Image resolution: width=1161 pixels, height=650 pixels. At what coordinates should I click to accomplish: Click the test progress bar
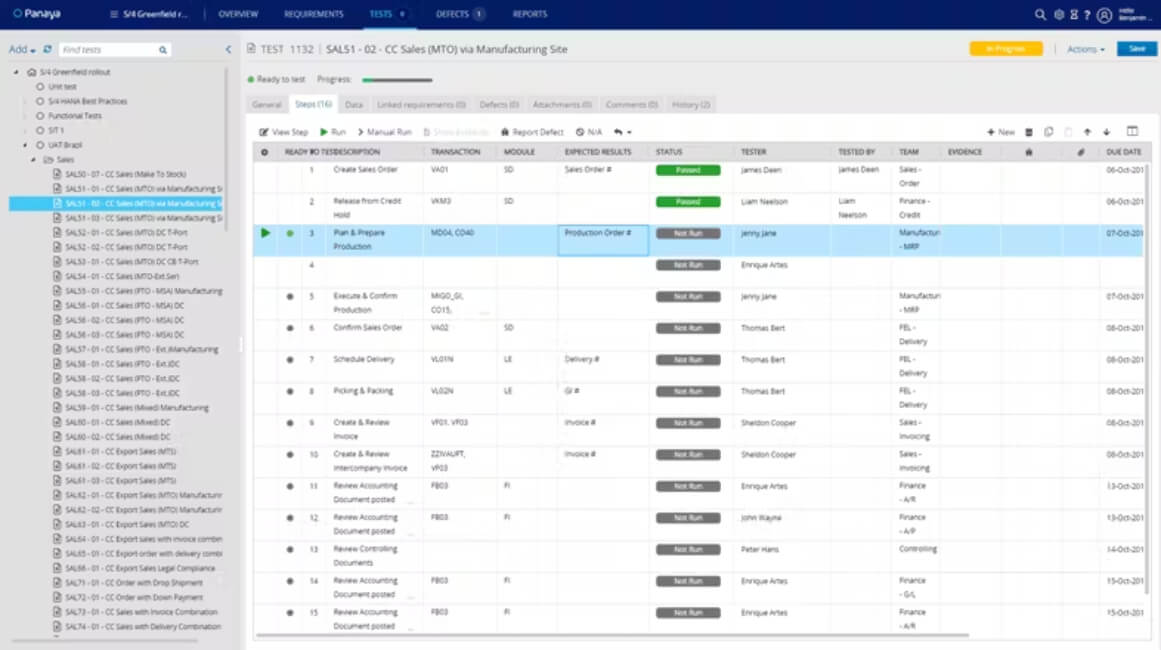[x=397, y=79]
